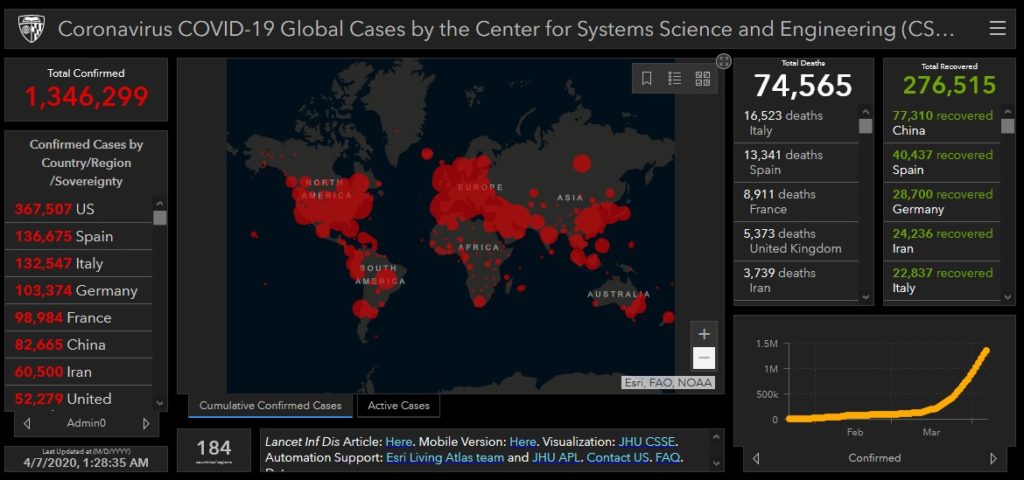Advance Confirmed chart to next view
Viewport: 1024px width, 480px height.
(x=993, y=458)
